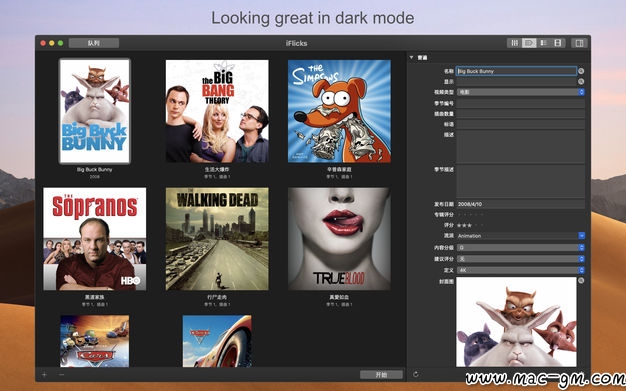The width and height of the screenshot is (626, 391).
Task: Select the Cars 3 poster with red car close-up
Action: tap(217, 341)
